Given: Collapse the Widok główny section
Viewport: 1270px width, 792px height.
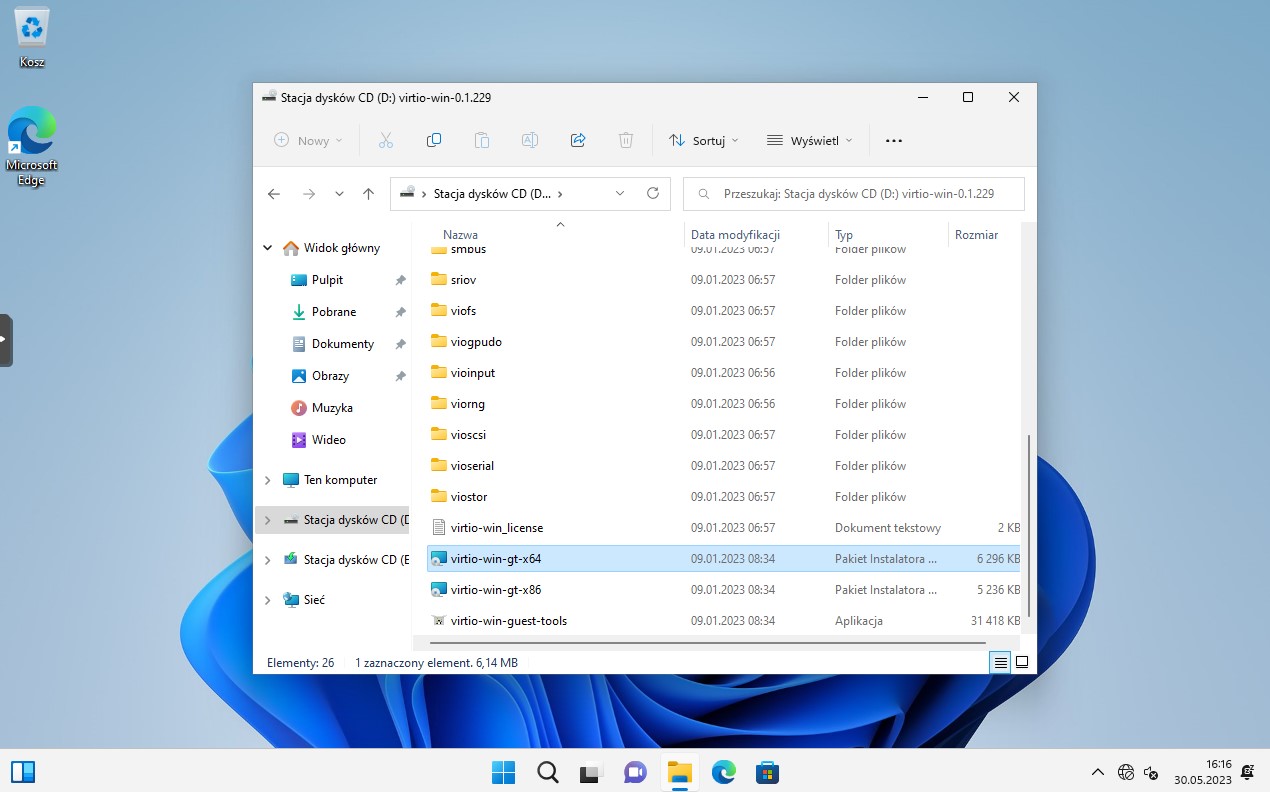Looking at the screenshot, I should (267, 248).
